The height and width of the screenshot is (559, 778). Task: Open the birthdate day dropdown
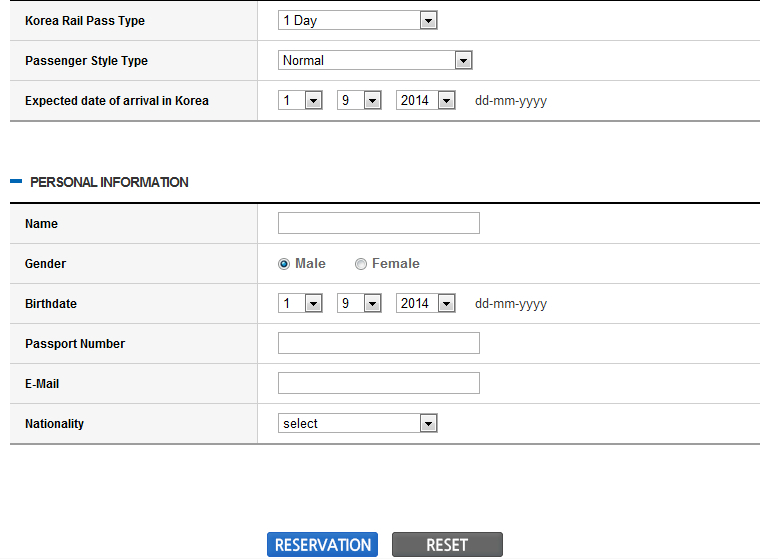click(300, 304)
